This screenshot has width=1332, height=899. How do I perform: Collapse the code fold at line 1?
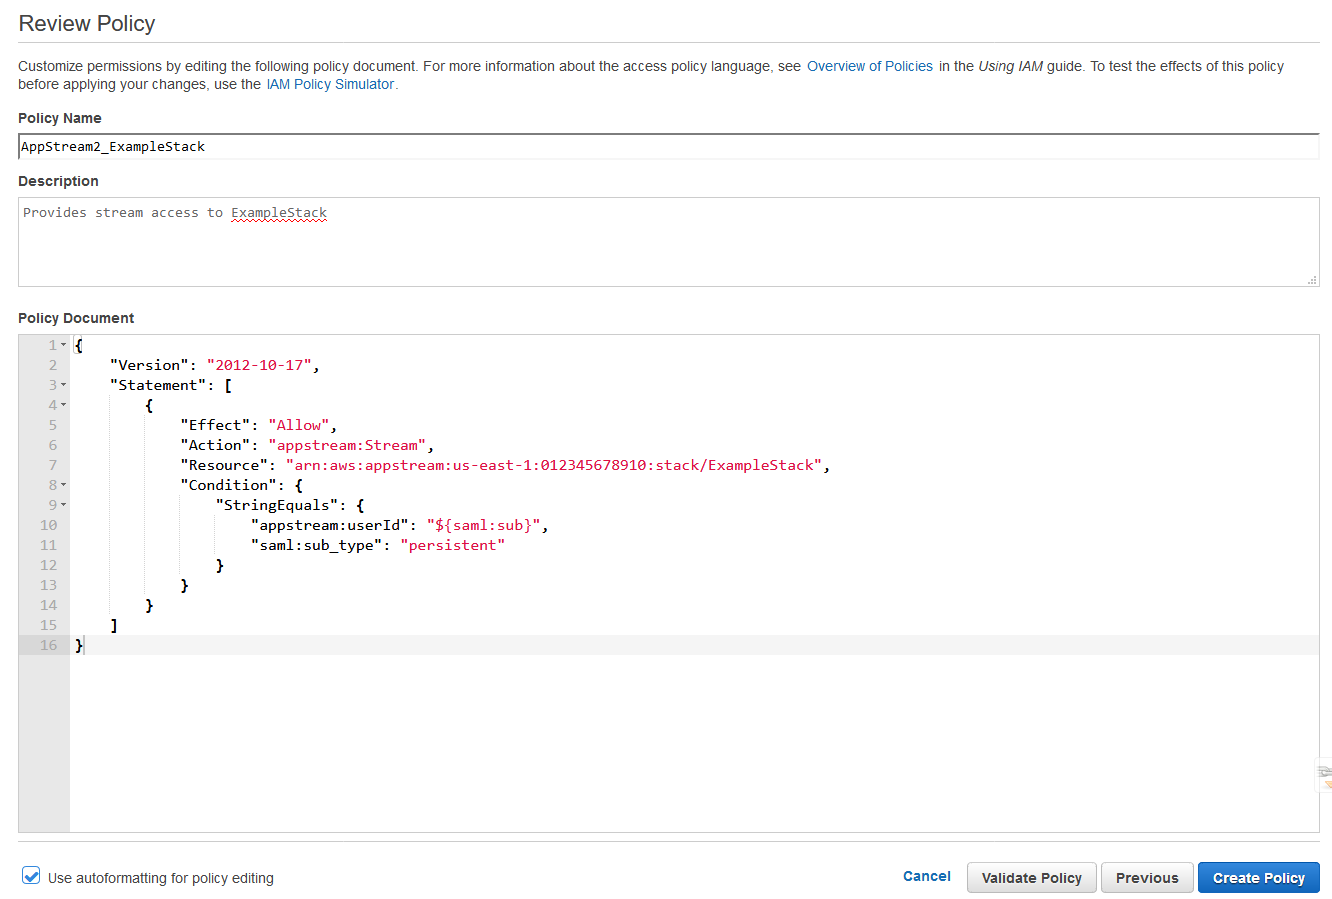point(64,345)
